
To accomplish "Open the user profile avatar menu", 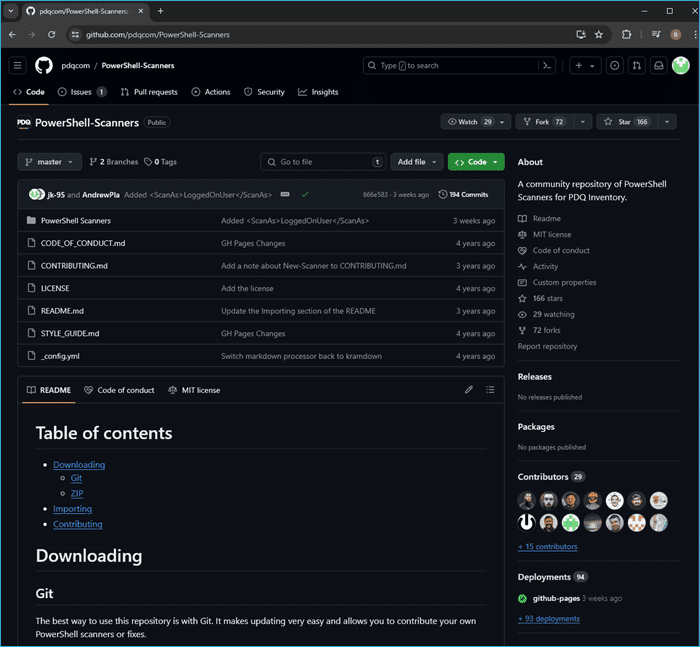I will (680, 66).
